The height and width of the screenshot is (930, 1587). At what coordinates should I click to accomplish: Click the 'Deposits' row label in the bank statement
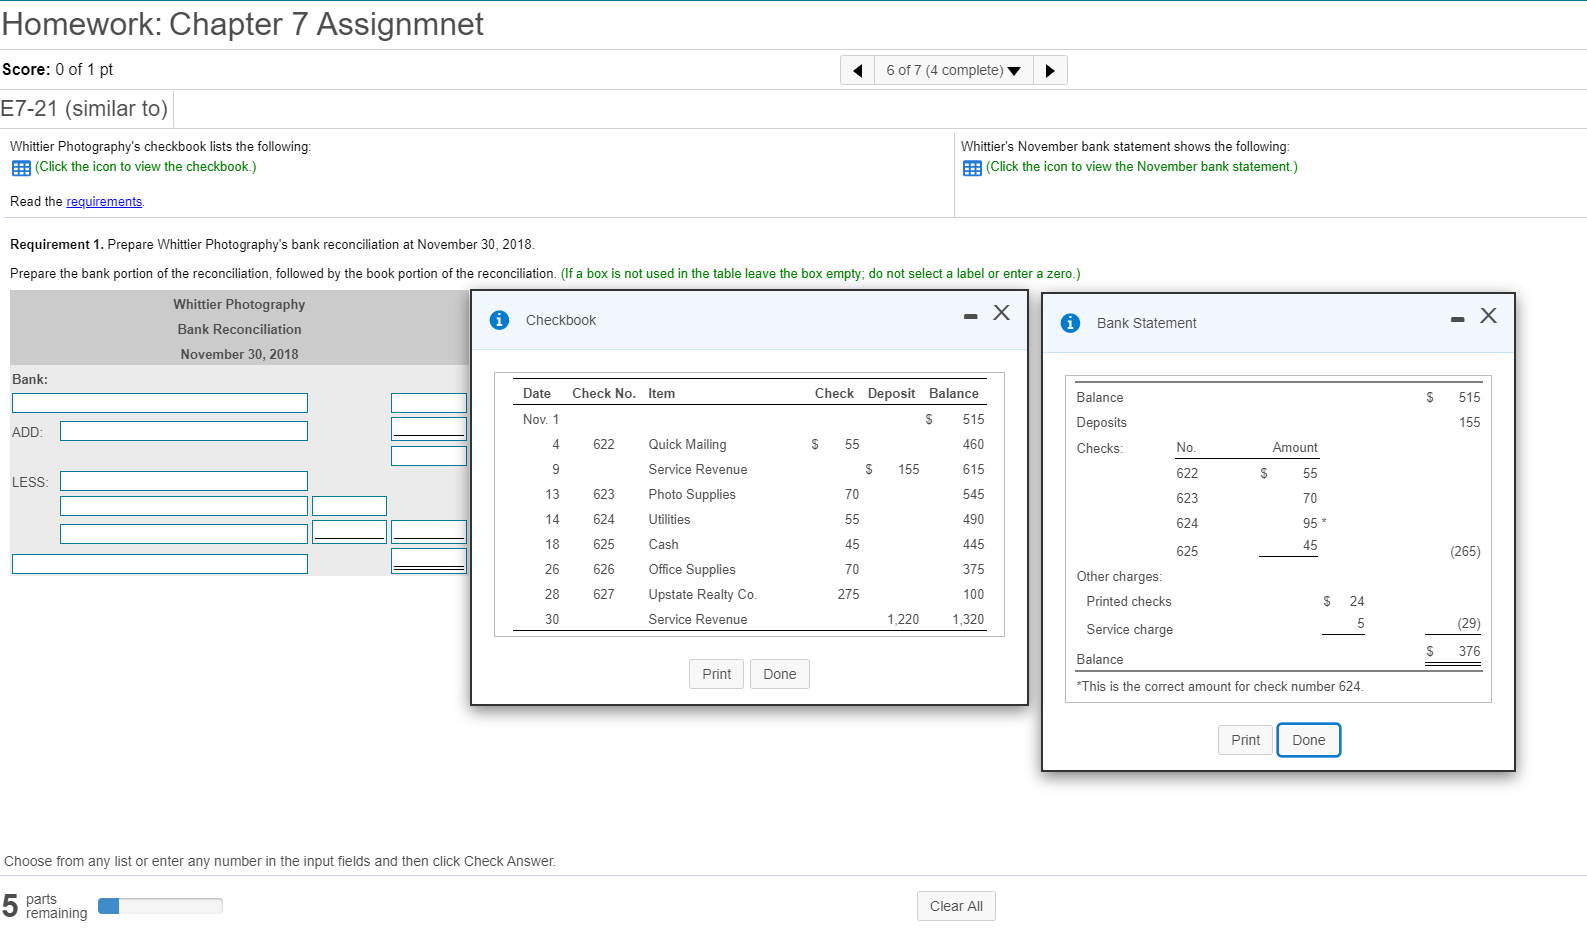click(x=1101, y=423)
